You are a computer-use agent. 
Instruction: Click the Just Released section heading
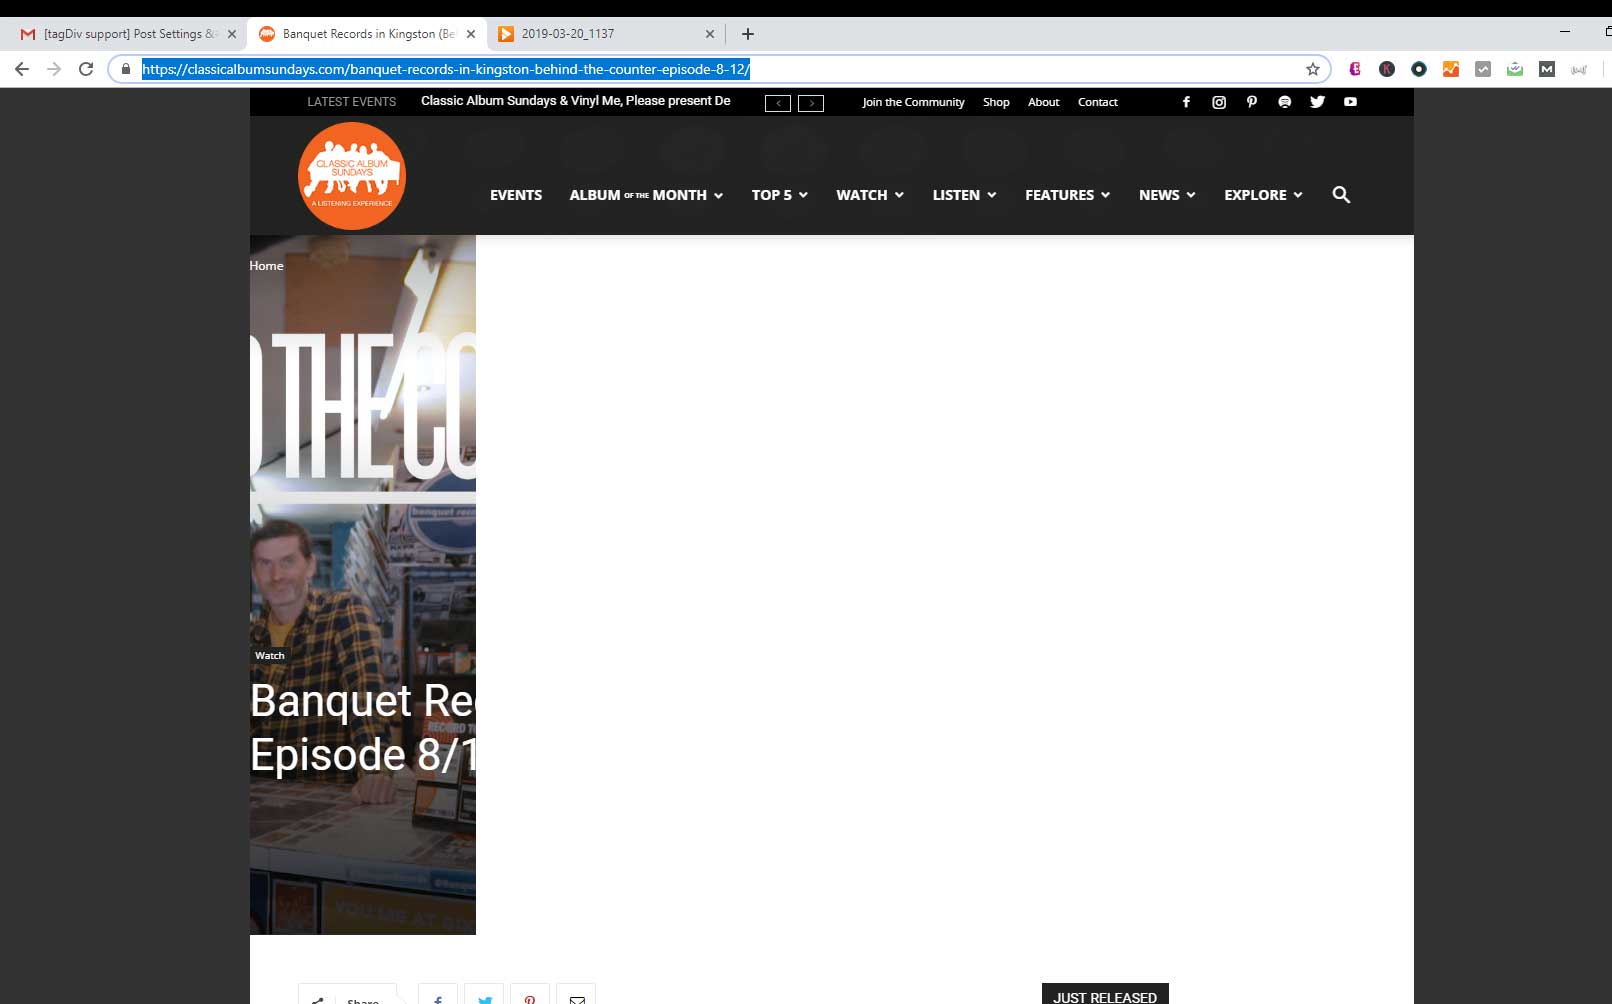(x=1105, y=996)
